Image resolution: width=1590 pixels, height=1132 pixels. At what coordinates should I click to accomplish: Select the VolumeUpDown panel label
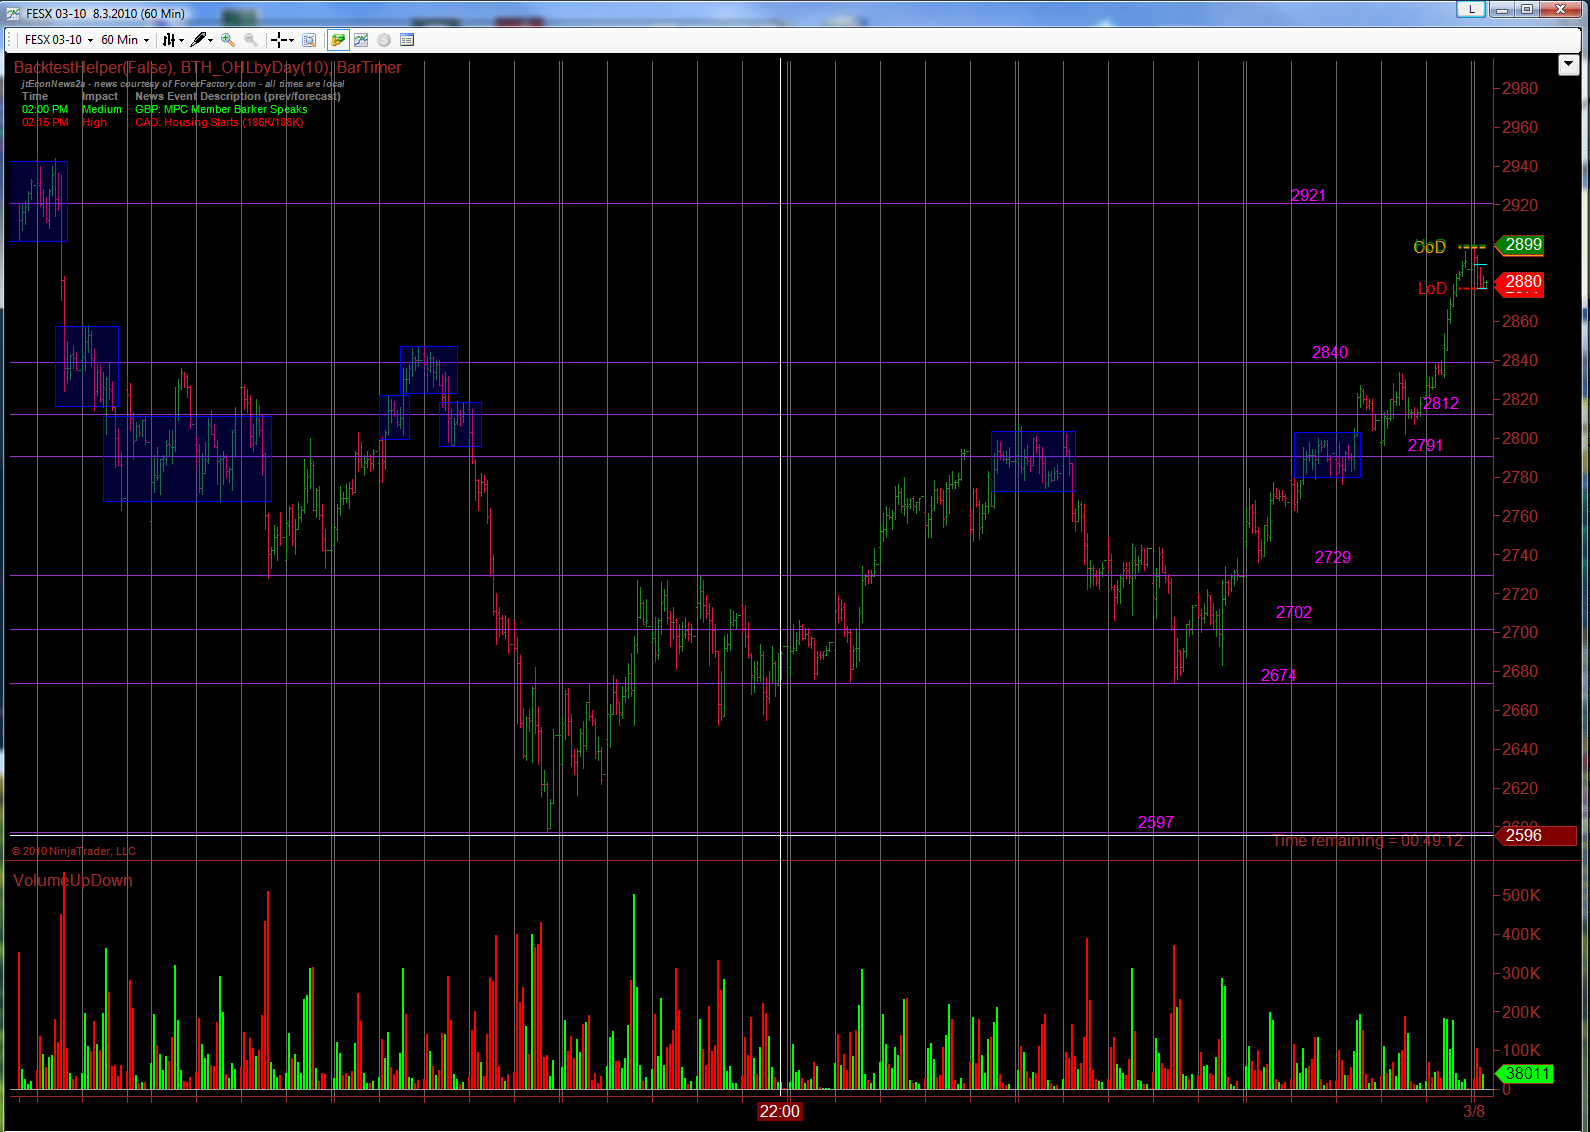tap(73, 880)
